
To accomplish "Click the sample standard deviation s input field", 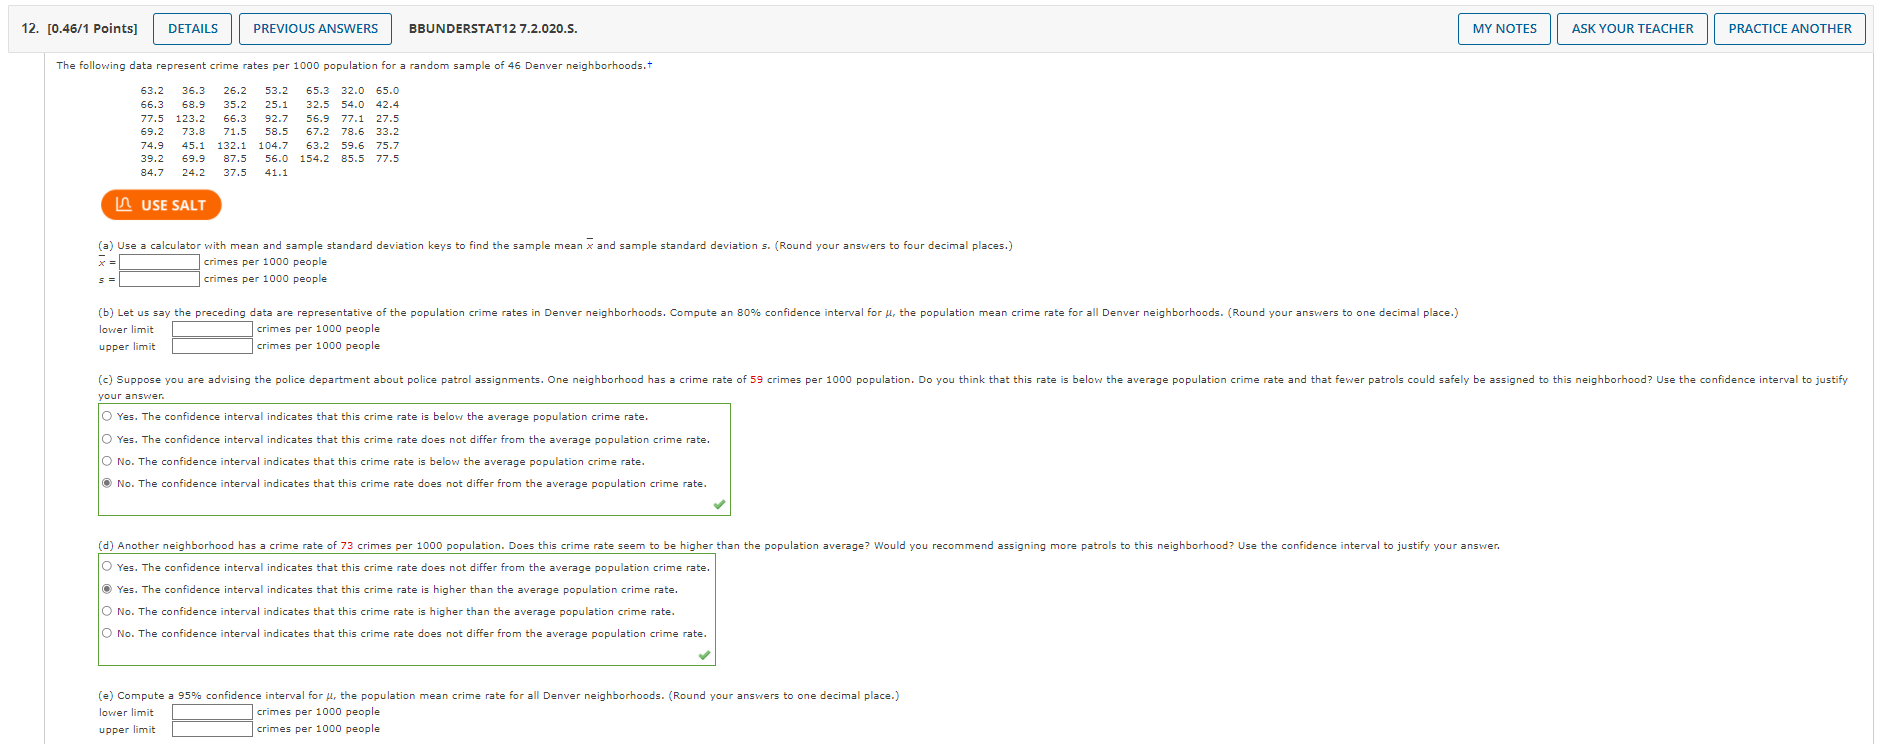I will coord(160,279).
